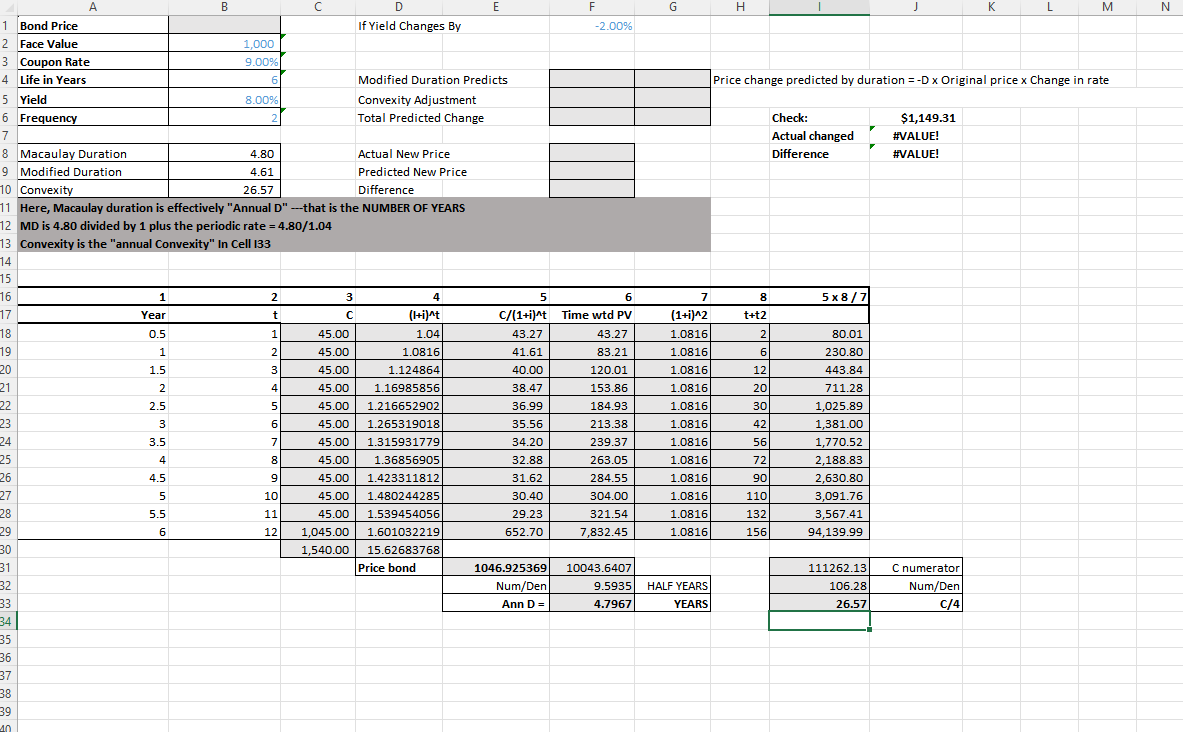Select the Year value 5.5

point(93,513)
